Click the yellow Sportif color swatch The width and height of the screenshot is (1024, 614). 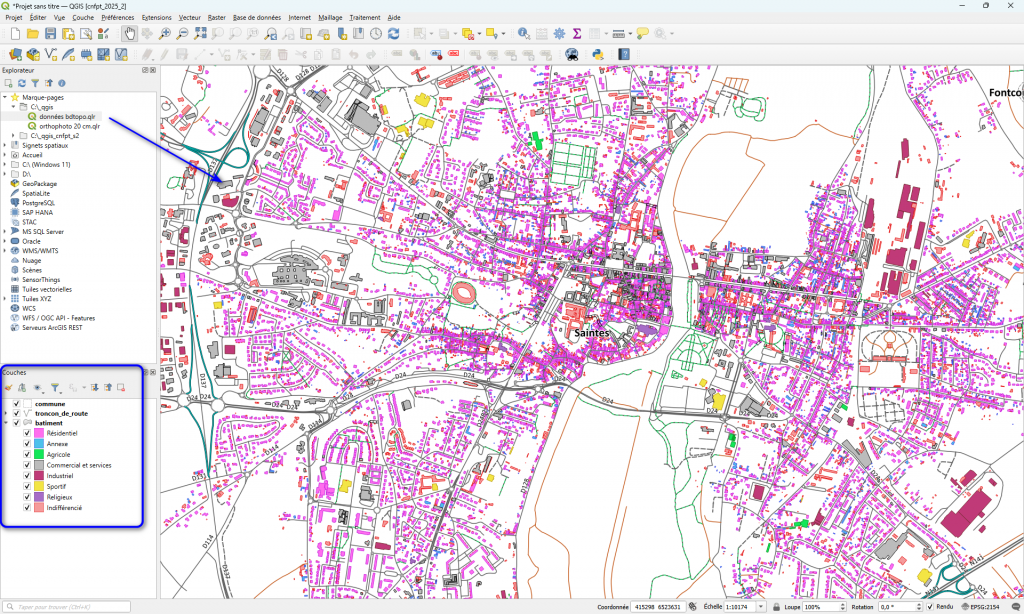pos(38,486)
